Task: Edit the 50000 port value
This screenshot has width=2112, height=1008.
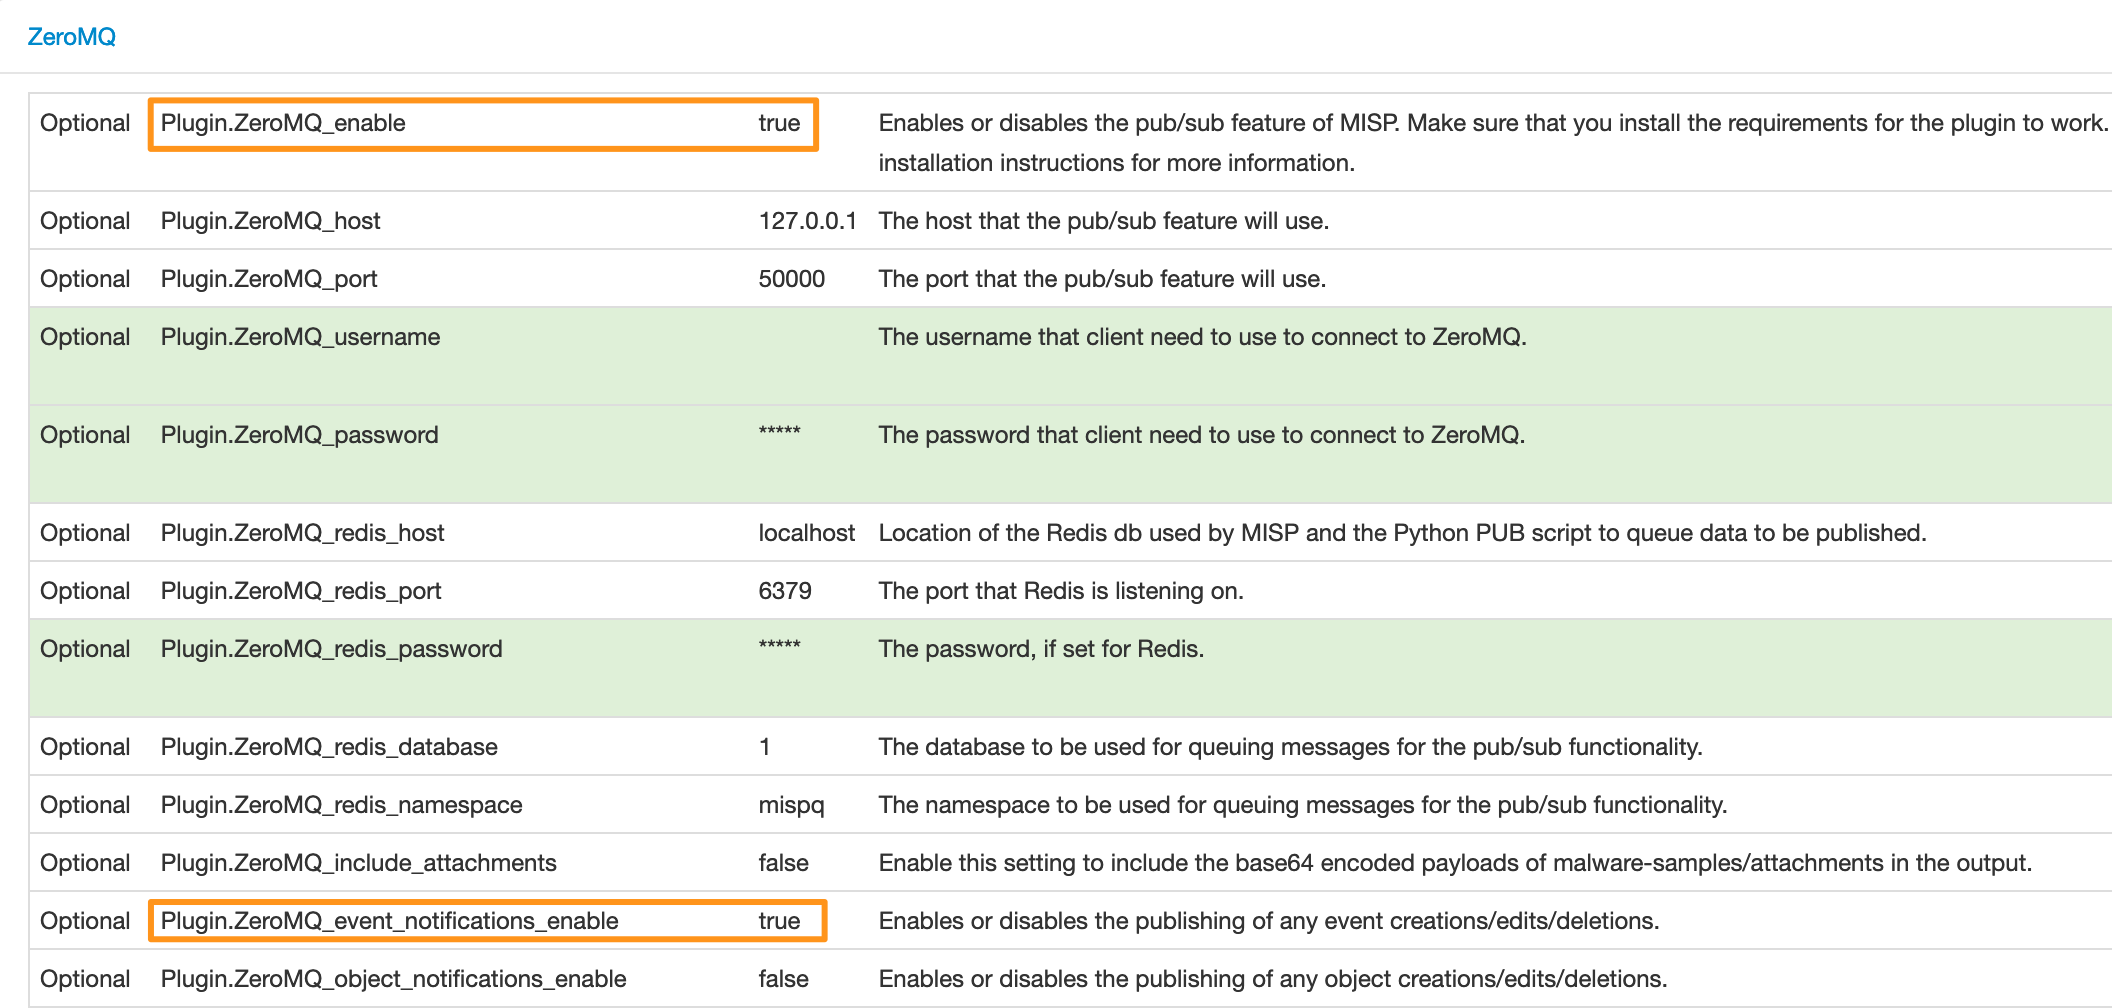Action: 791,279
